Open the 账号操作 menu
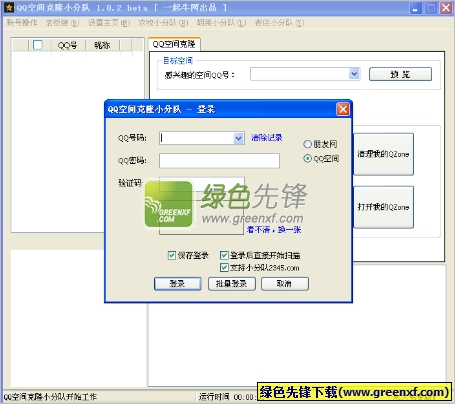This screenshot has width=455, height=404. point(22,22)
